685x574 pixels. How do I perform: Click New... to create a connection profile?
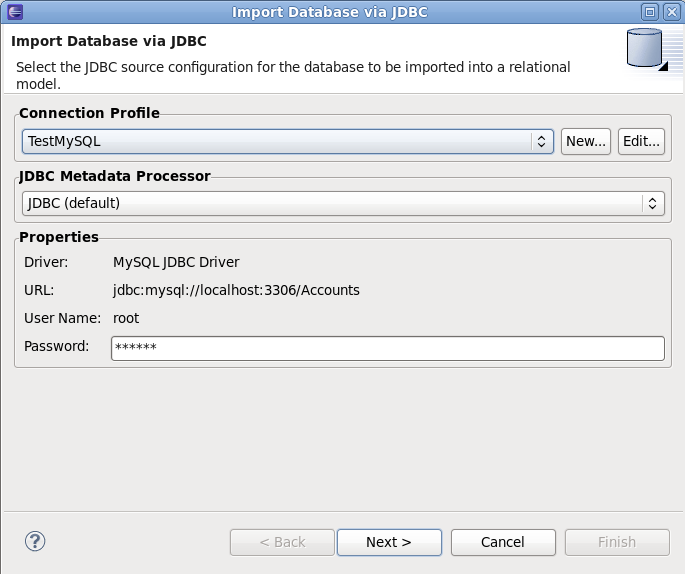pyautogui.click(x=586, y=142)
